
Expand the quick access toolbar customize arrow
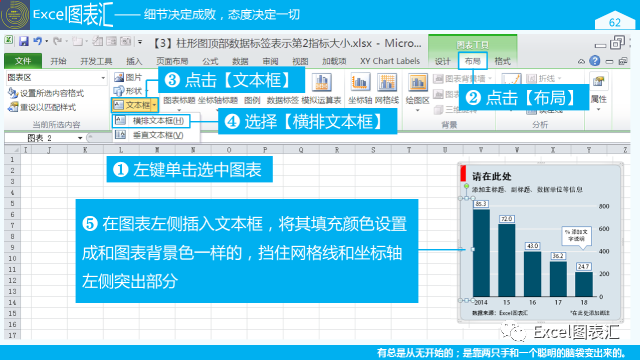coord(140,42)
